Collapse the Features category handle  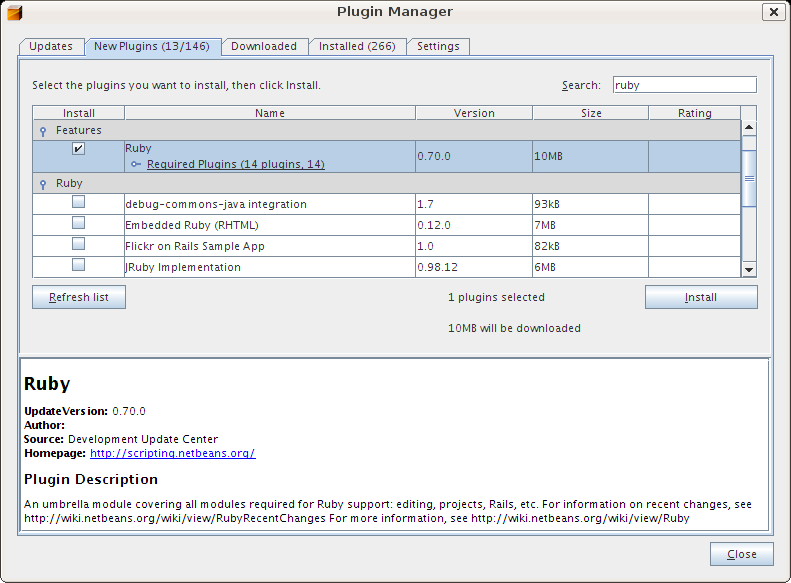(43, 131)
